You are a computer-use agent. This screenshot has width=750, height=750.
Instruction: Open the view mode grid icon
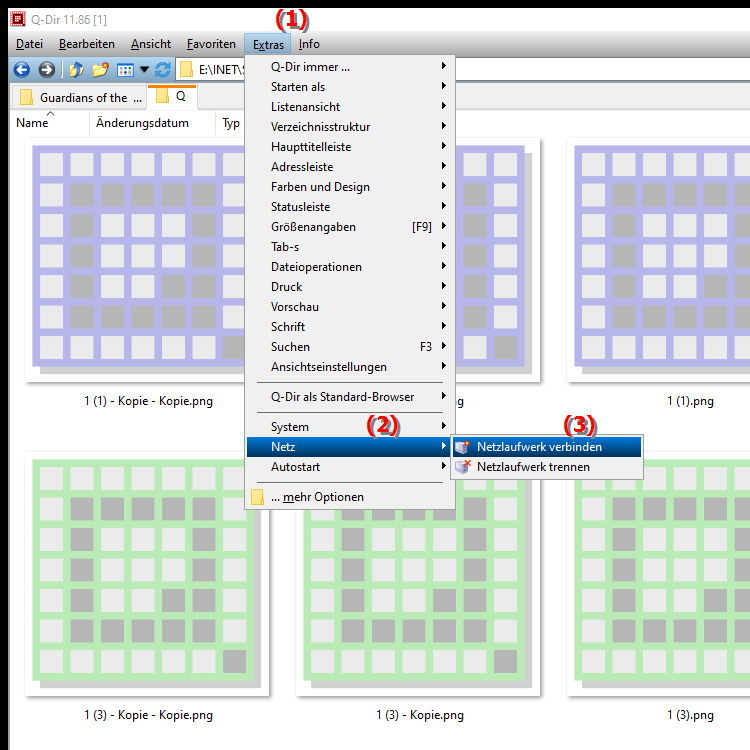[125, 70]
